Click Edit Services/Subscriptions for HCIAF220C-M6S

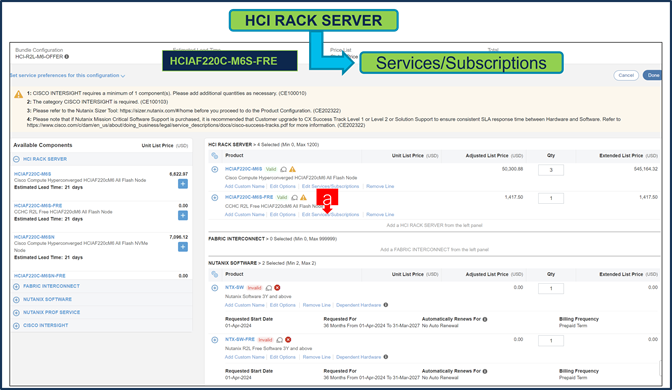point(330,186)
